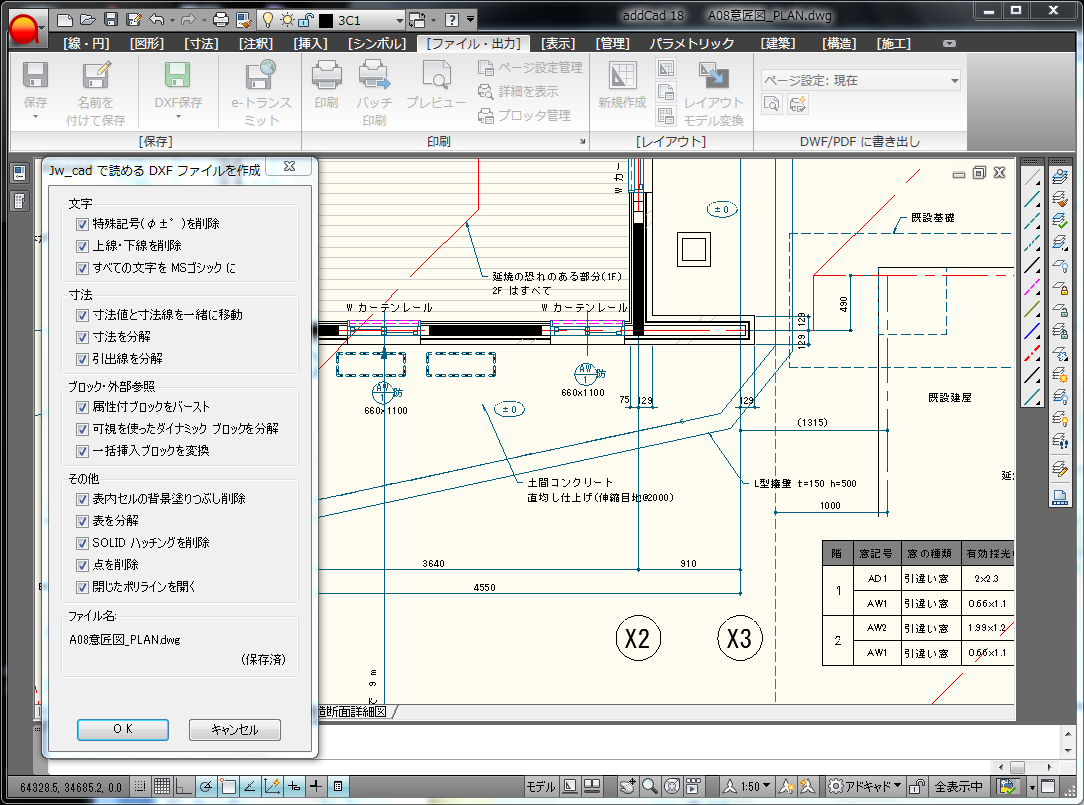Click the printer icon in quick access toolbar
The width and height of the screenshot is (1084, 805).
point(221,19)
